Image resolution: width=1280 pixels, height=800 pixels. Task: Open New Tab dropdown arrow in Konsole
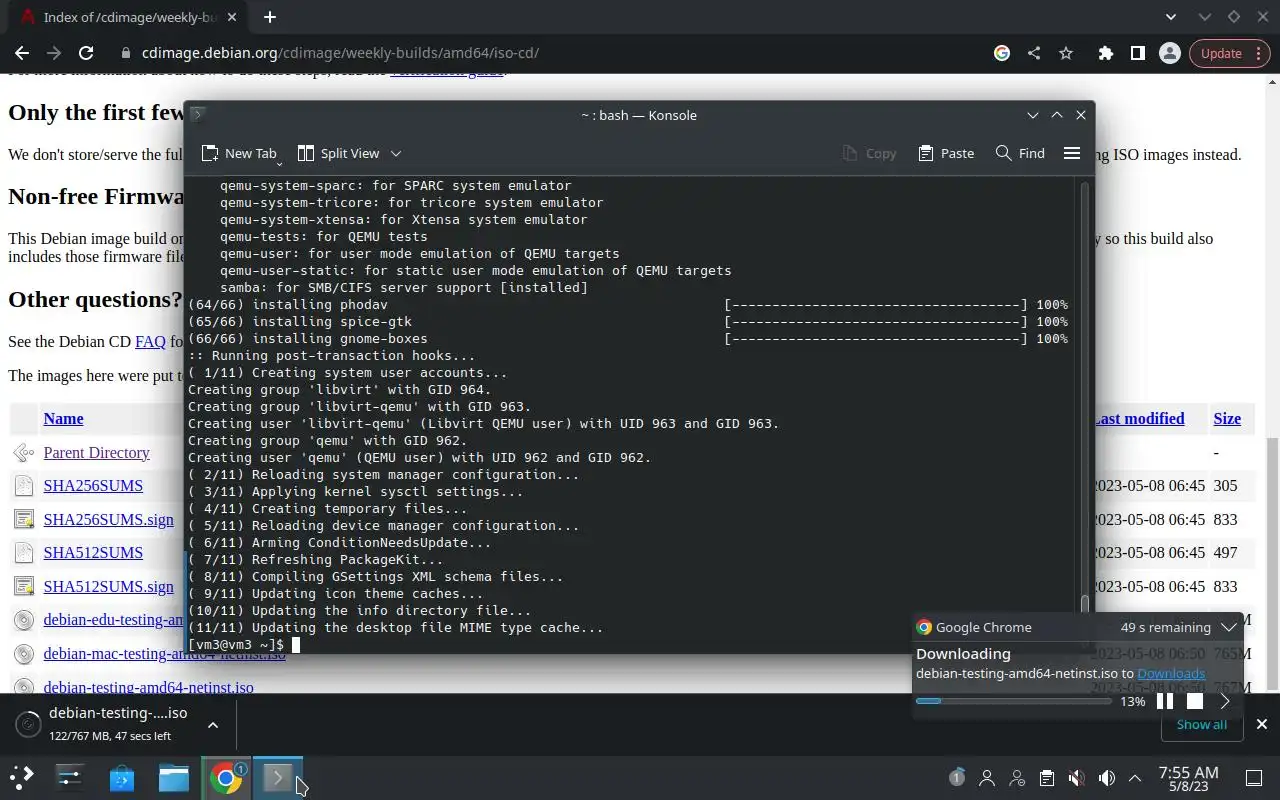(279, 162)
